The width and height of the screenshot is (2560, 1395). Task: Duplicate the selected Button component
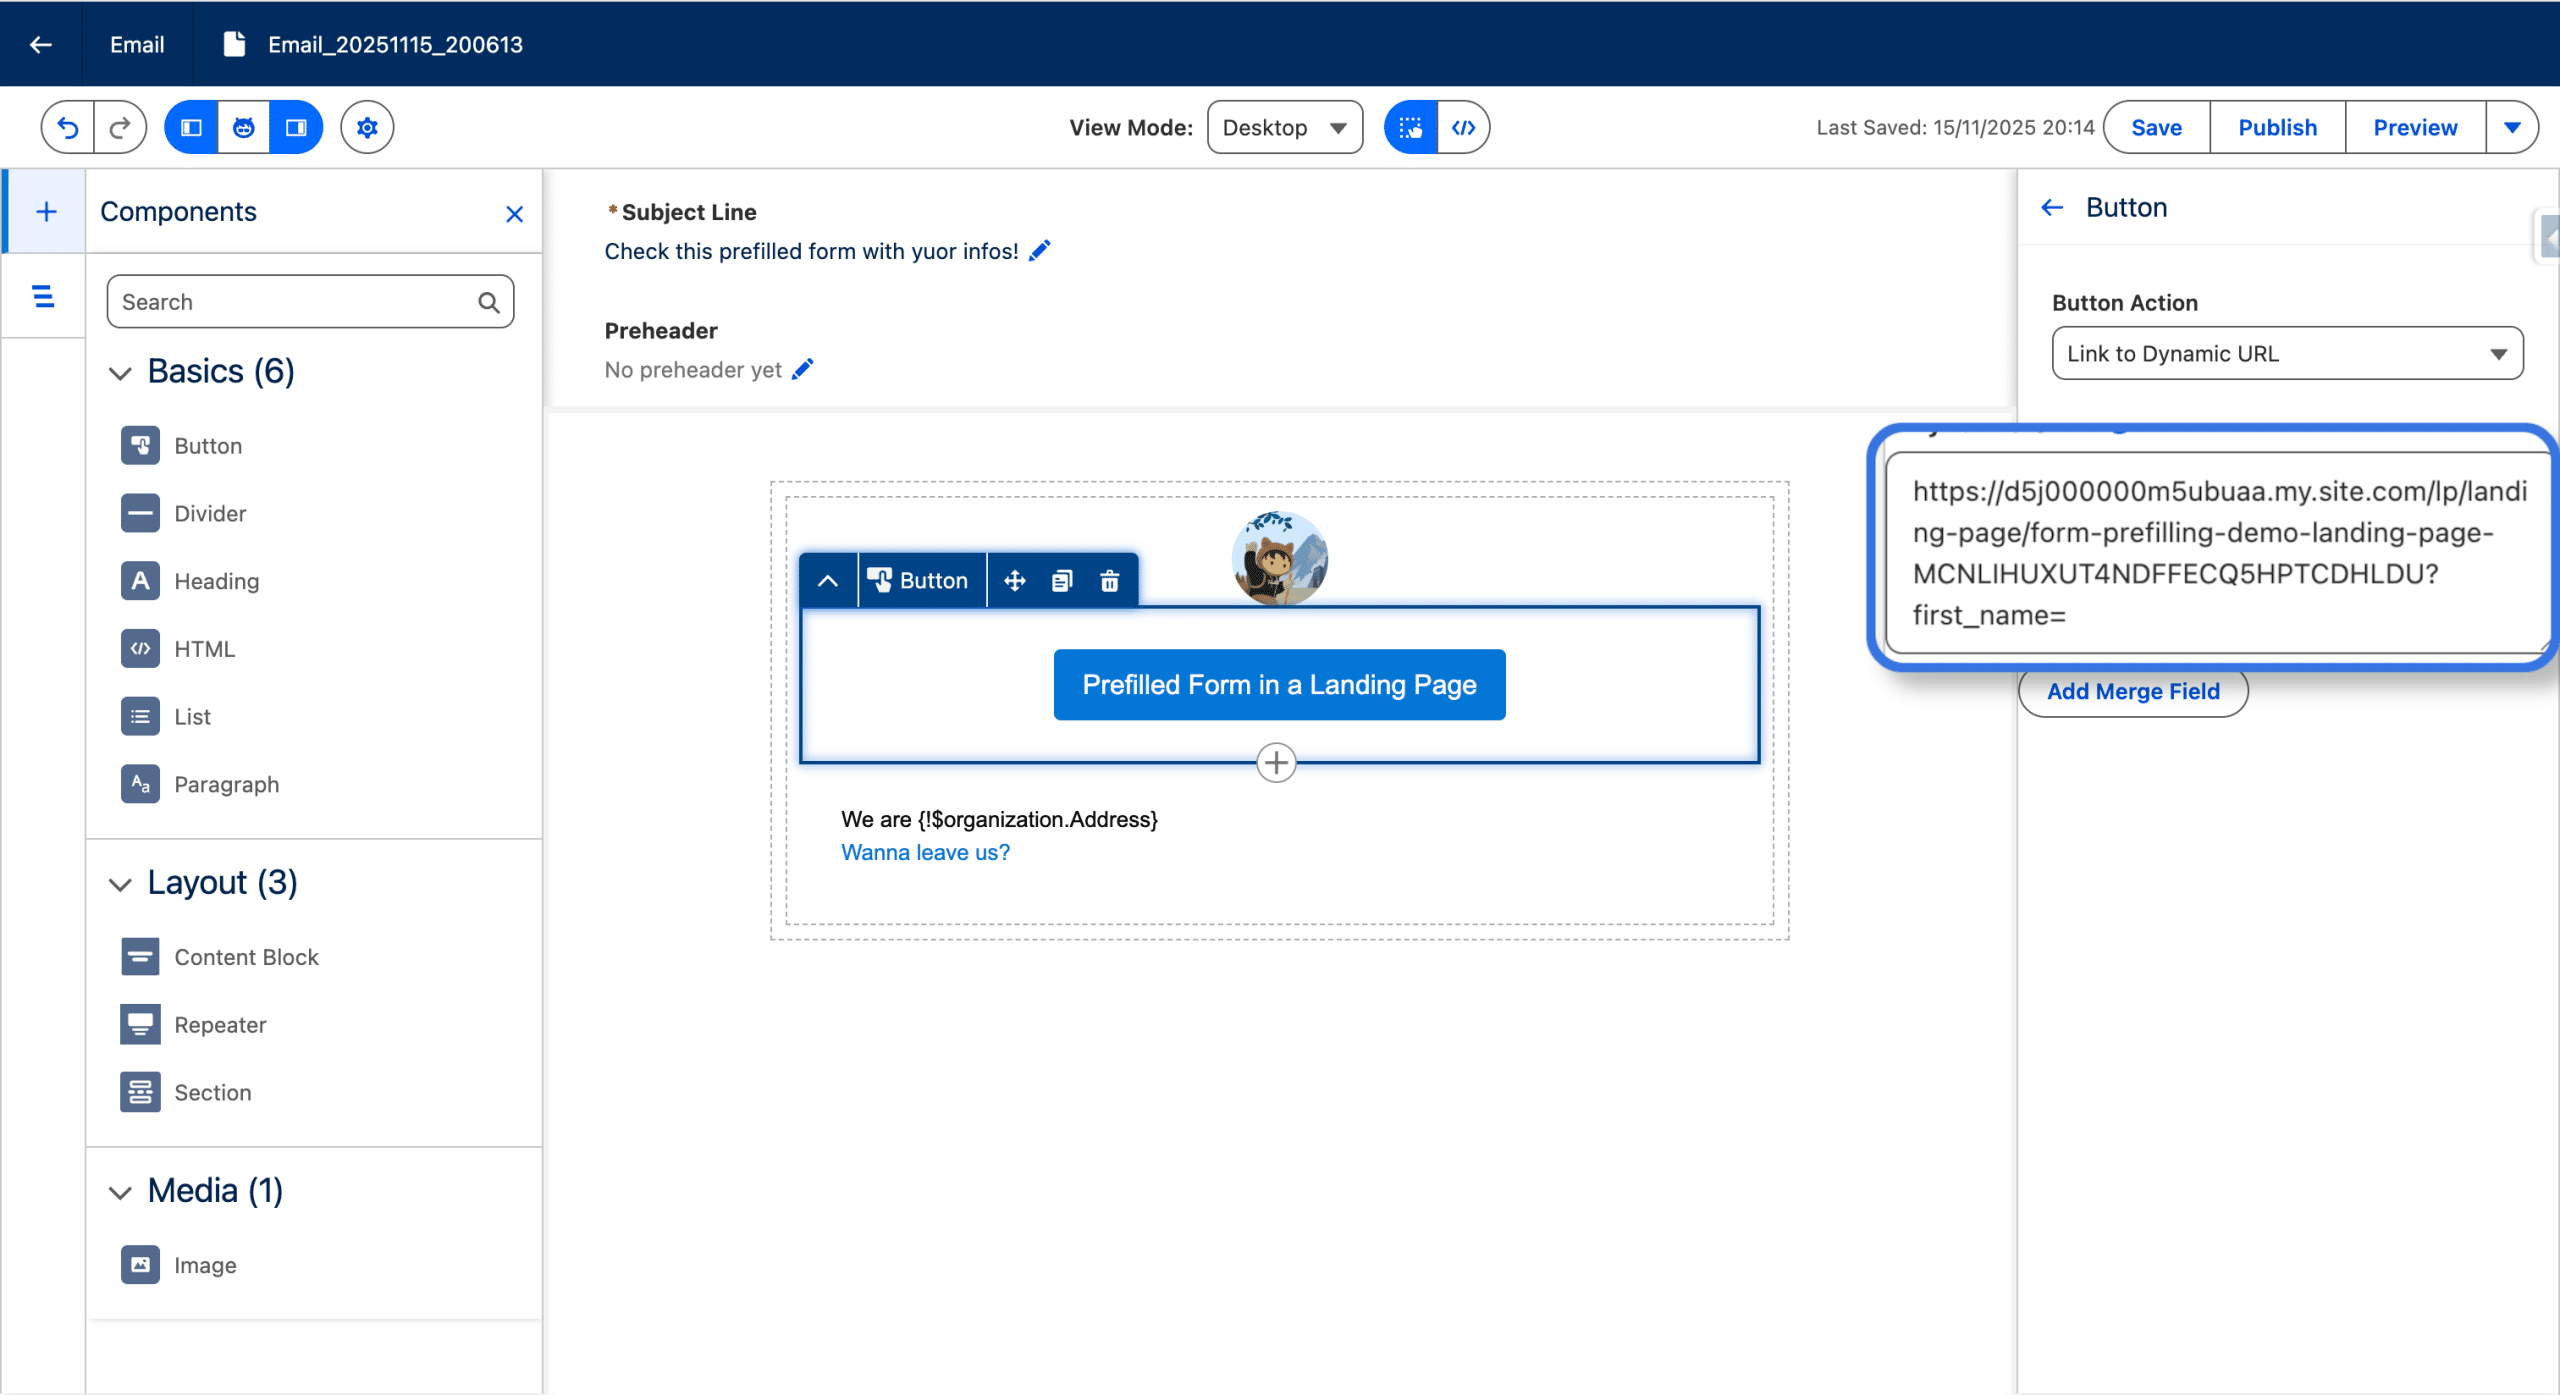[1062, 581]
